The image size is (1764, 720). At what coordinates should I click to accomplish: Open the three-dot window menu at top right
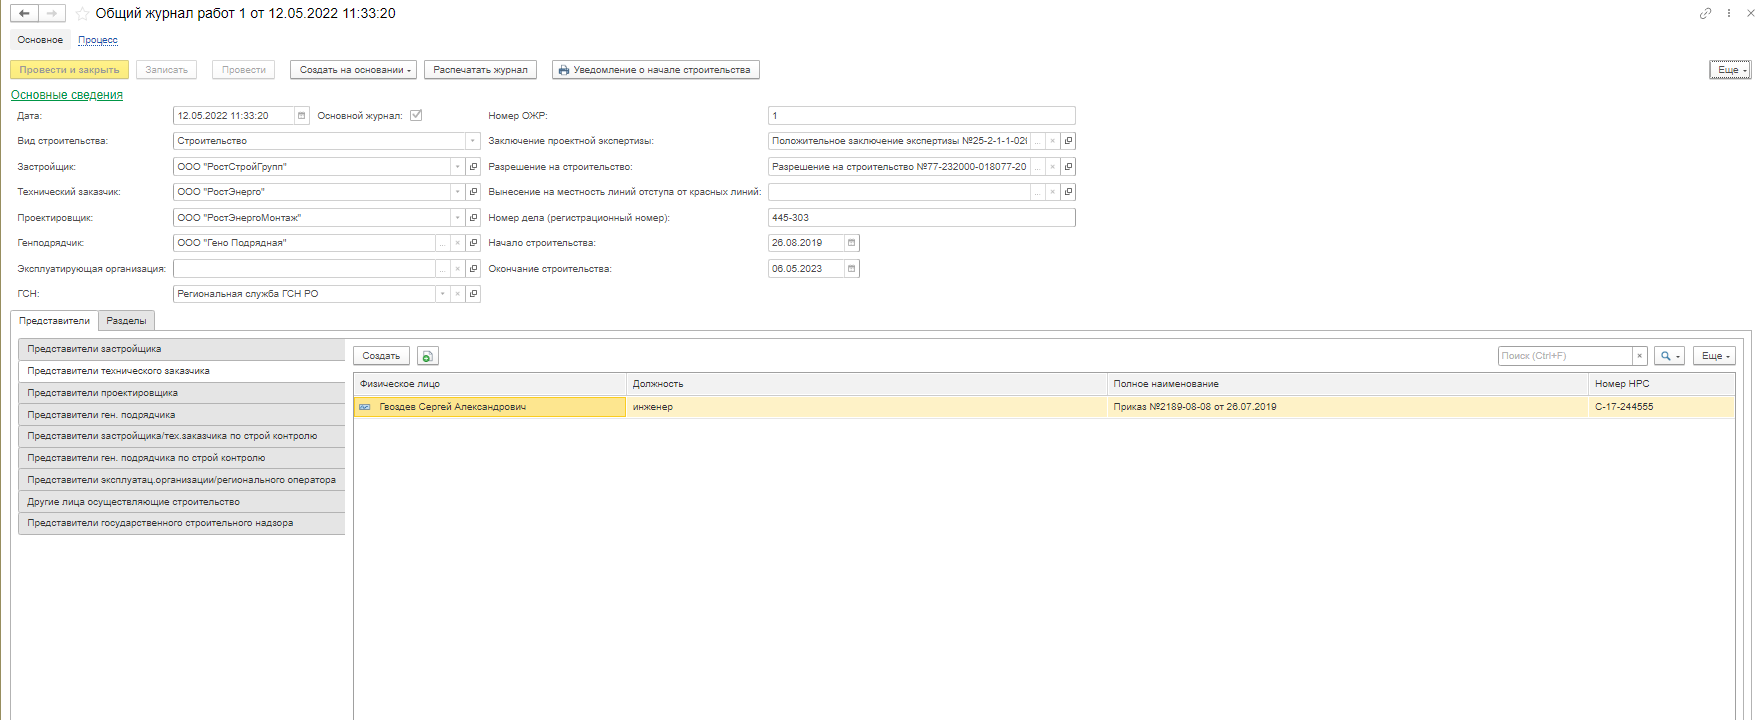(x=1729, y=13)
